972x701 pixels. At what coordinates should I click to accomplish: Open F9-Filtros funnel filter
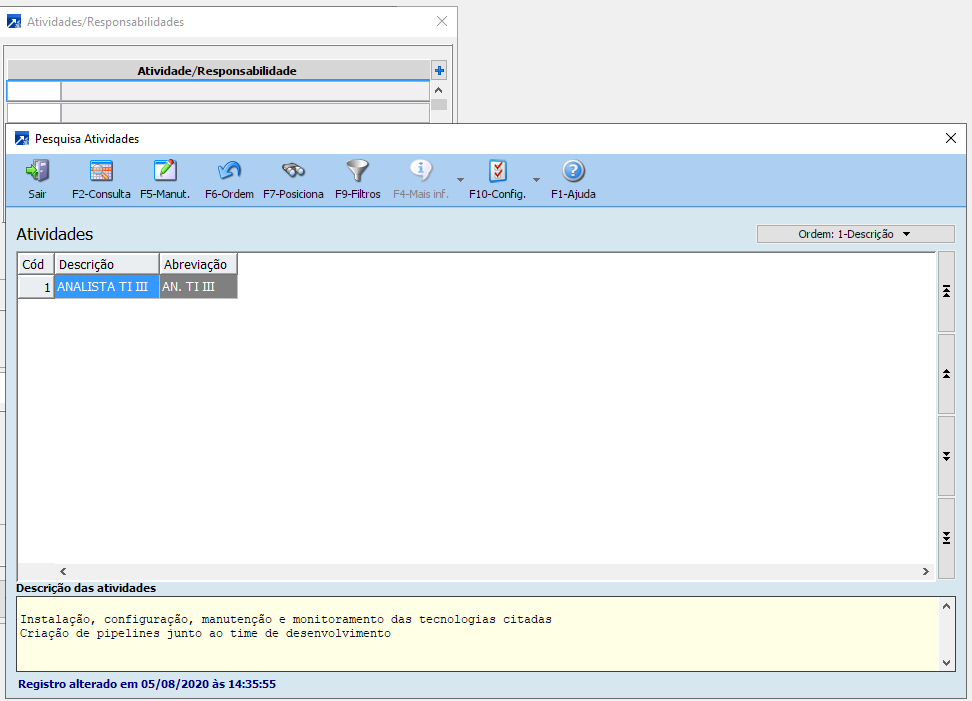(x=357, y=171)
